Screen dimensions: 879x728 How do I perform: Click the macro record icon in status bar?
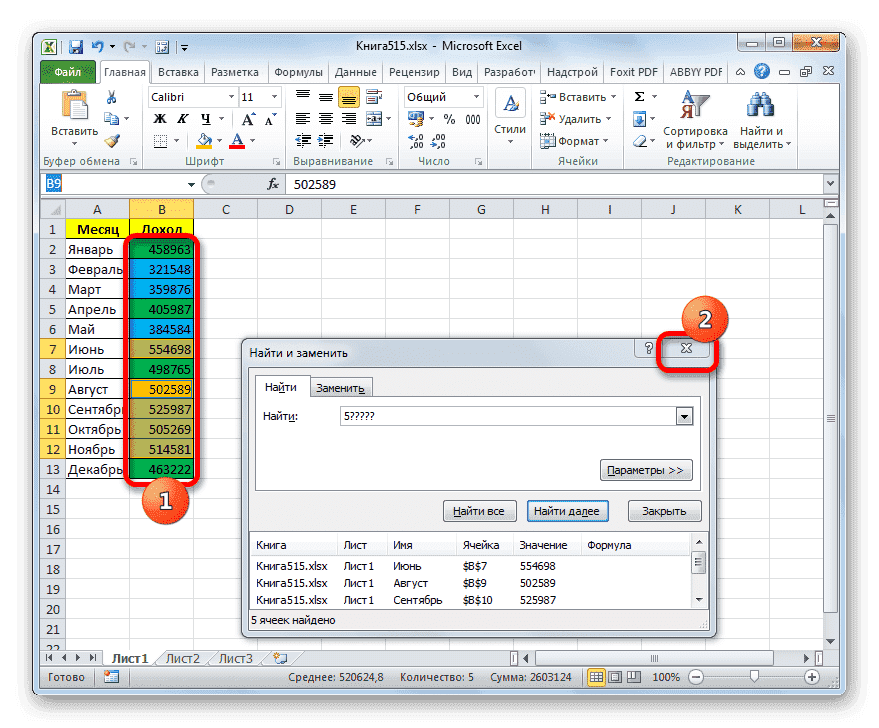coord(111,677)
